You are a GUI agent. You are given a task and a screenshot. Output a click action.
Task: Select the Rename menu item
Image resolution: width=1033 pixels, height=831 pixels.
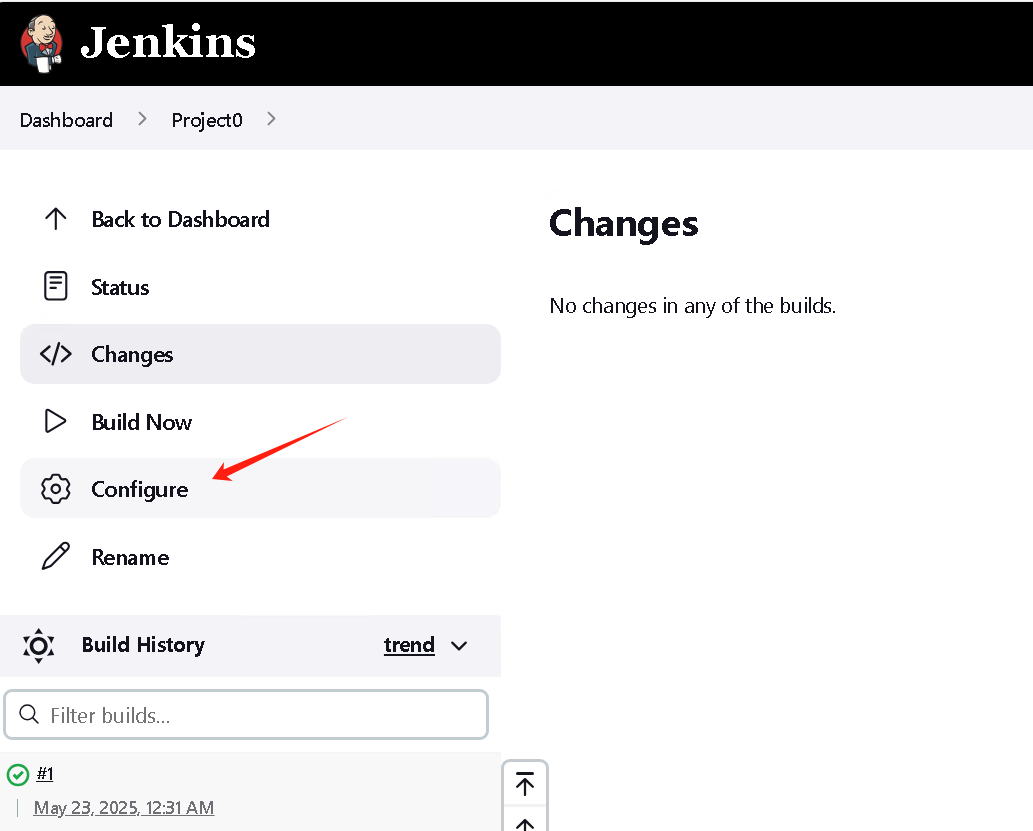tap(260, 557)
